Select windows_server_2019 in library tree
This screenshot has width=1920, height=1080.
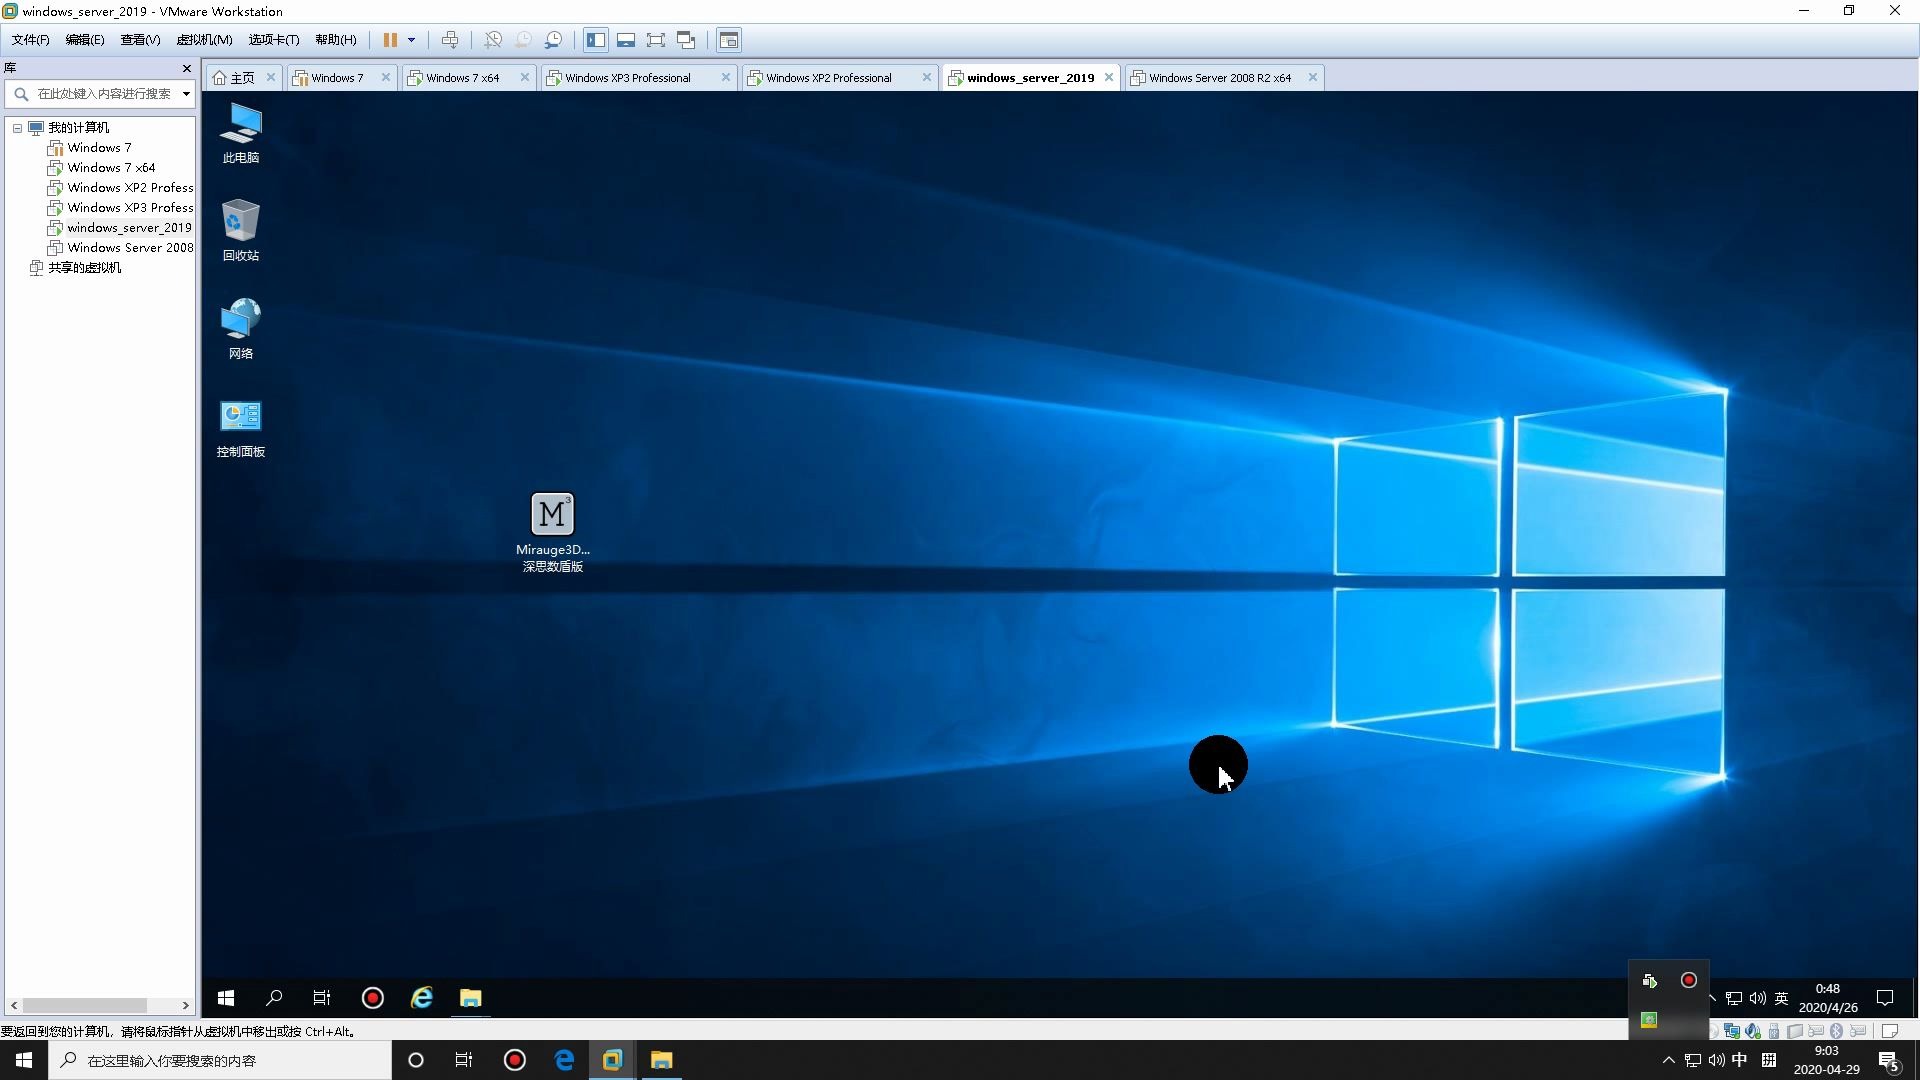coord(120,228)
